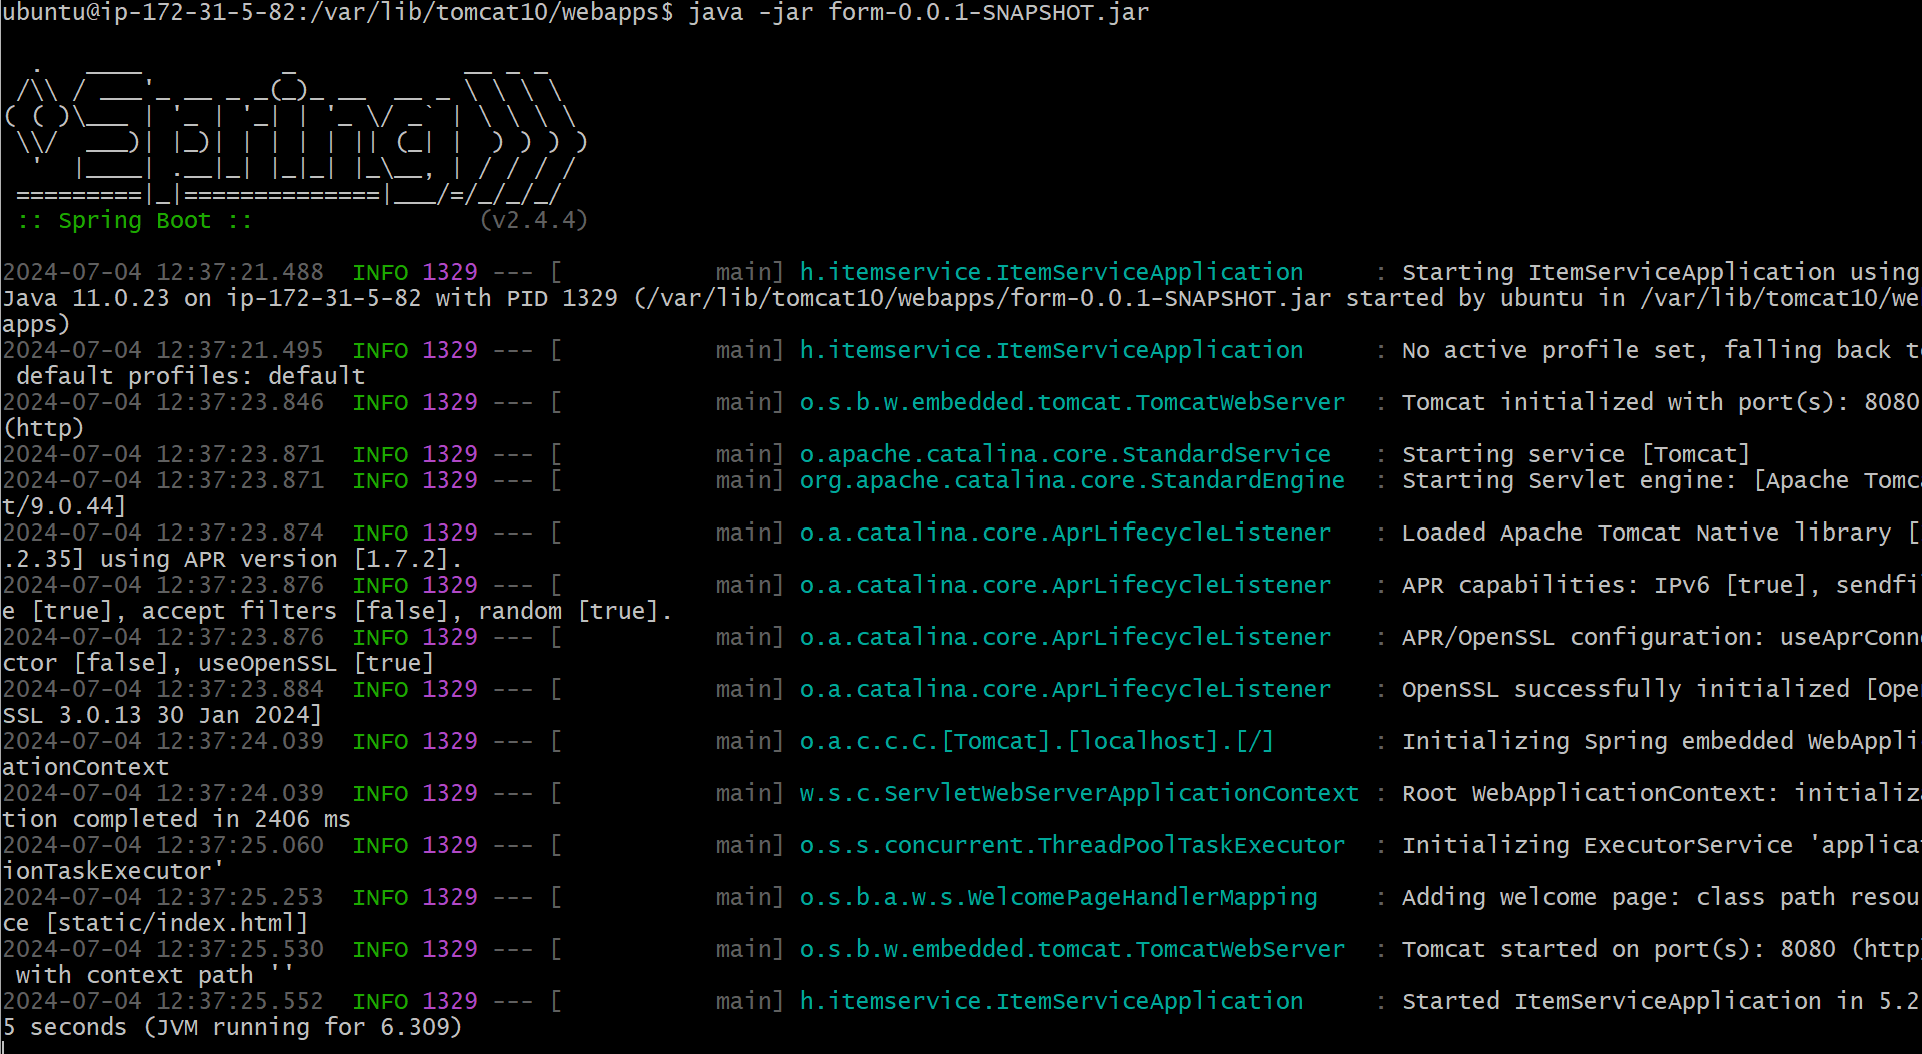Click 'tion completed in 2406 ms' line

(176, 819)
